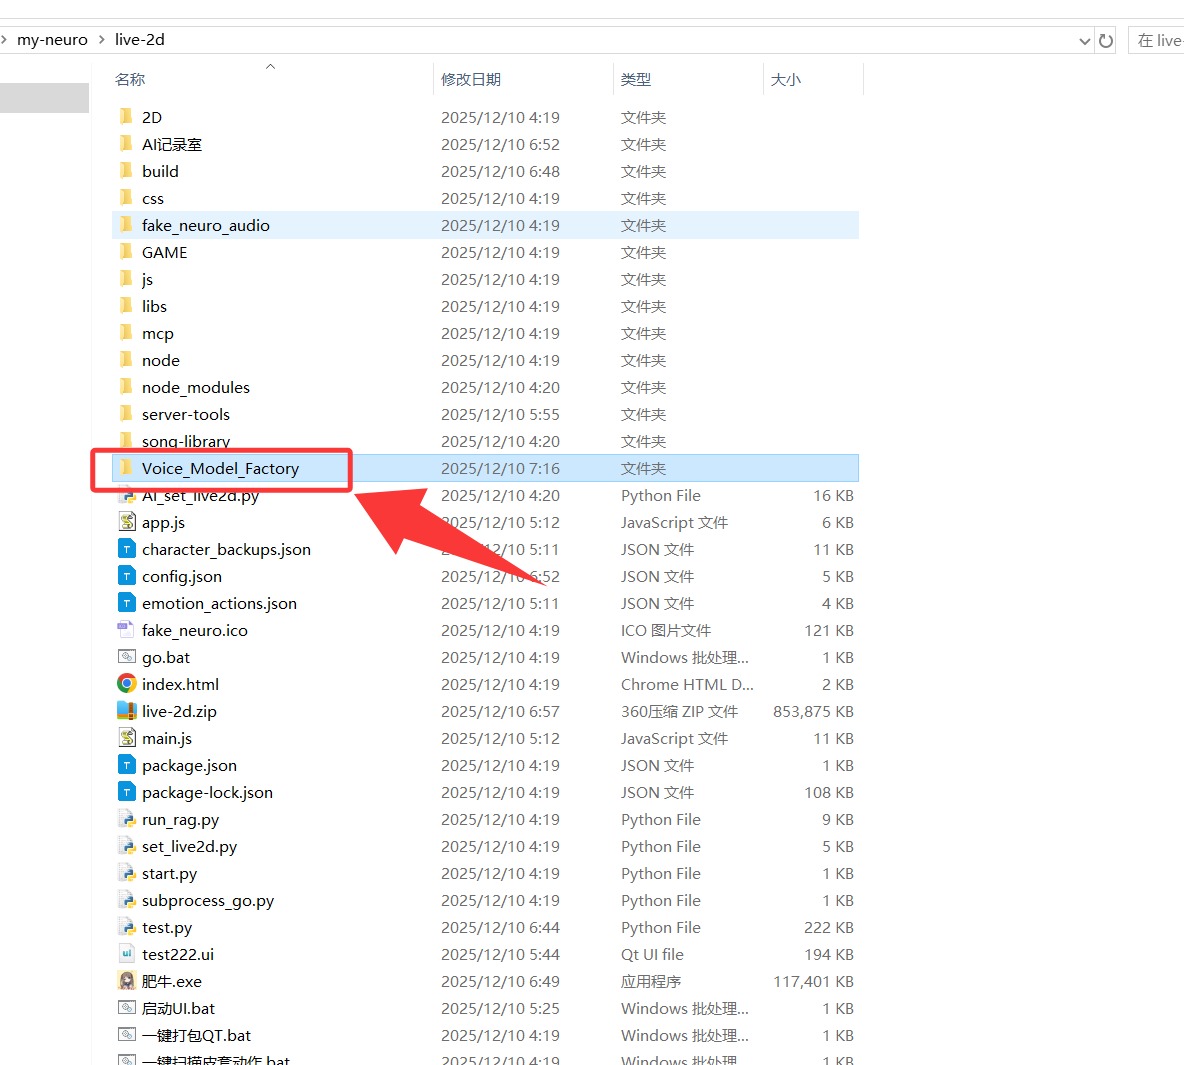This screenshot has width=1184, height=1065.
Task: Sort files by 名称 column header
Action: [130, 79]
